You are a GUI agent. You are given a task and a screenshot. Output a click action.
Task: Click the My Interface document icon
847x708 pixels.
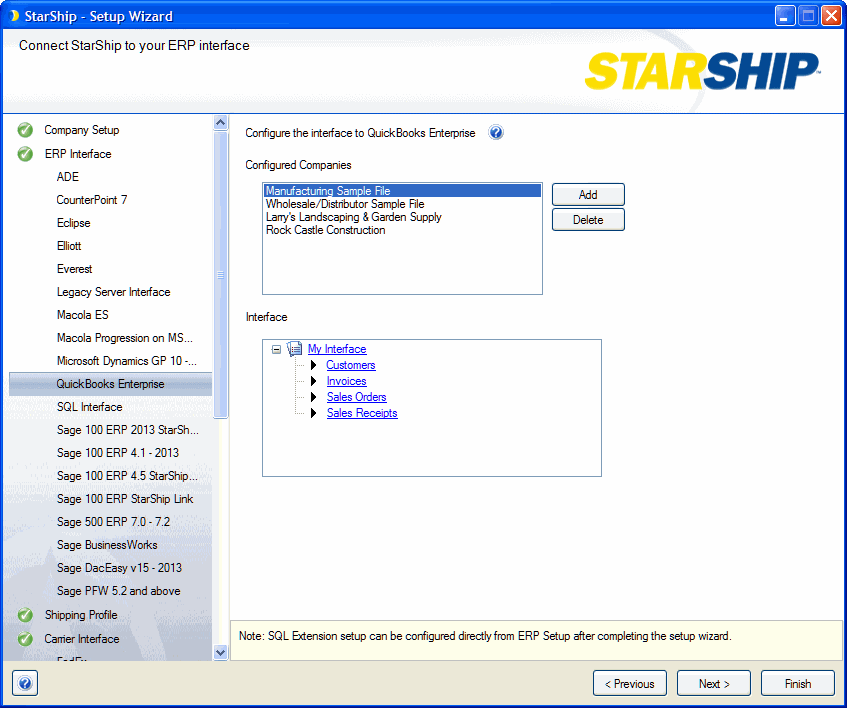coord(294,349)
